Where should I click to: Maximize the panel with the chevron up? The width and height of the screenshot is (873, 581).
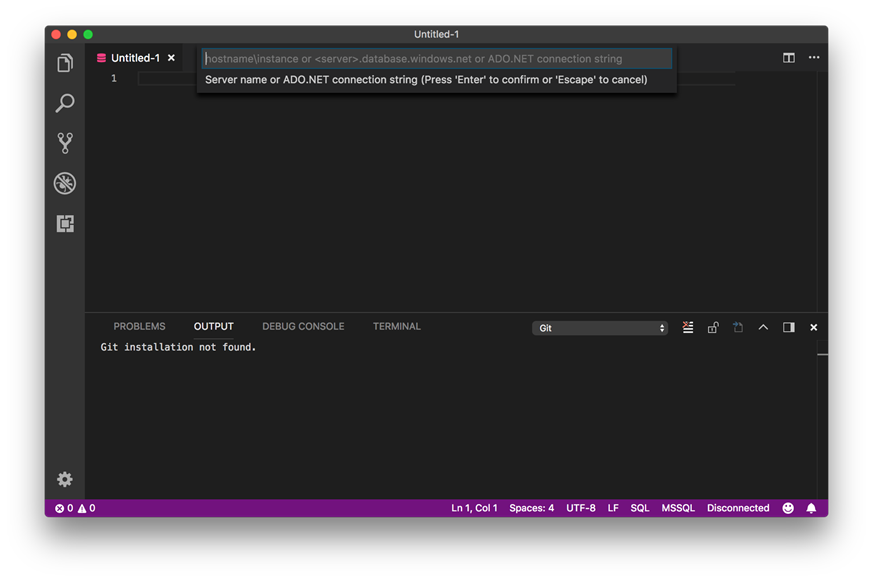click(x=763, y=327)
